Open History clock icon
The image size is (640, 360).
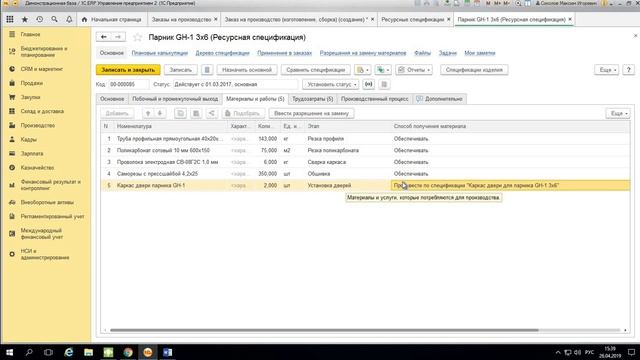click(40, 19)
